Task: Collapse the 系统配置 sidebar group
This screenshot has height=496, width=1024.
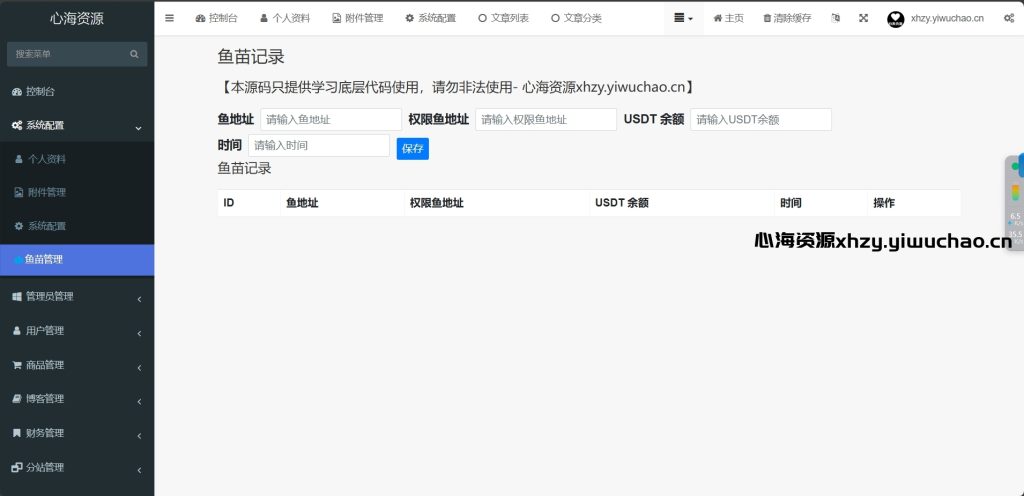Action: (77, 125)
